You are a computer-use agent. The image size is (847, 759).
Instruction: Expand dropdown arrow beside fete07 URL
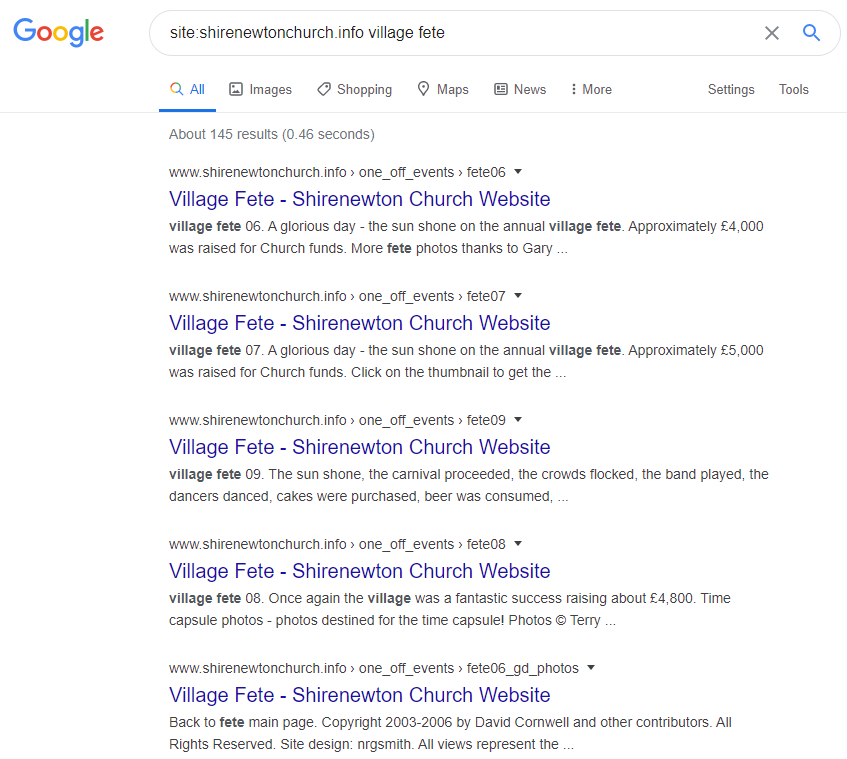pos(518,295)
